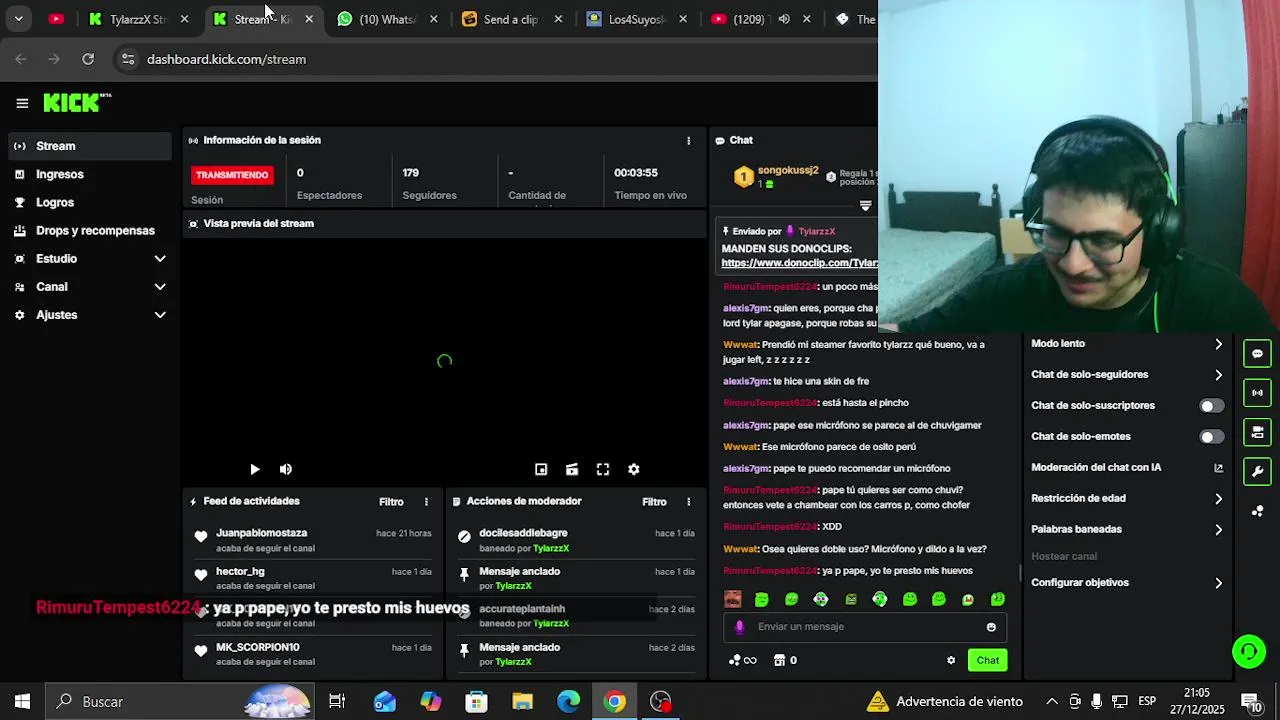Open the Configurar objetivos submenu
The height and width of the screenshot is (720, 1280).
(x=1127, y=583)
